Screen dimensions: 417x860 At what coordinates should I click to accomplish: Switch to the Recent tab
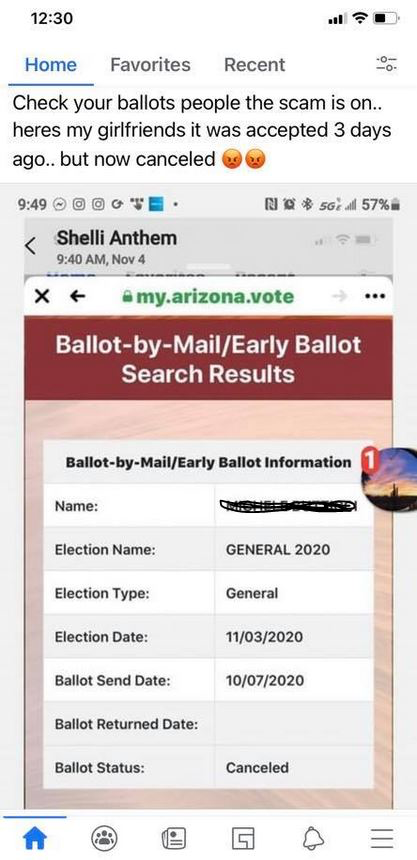pos(255,65)
